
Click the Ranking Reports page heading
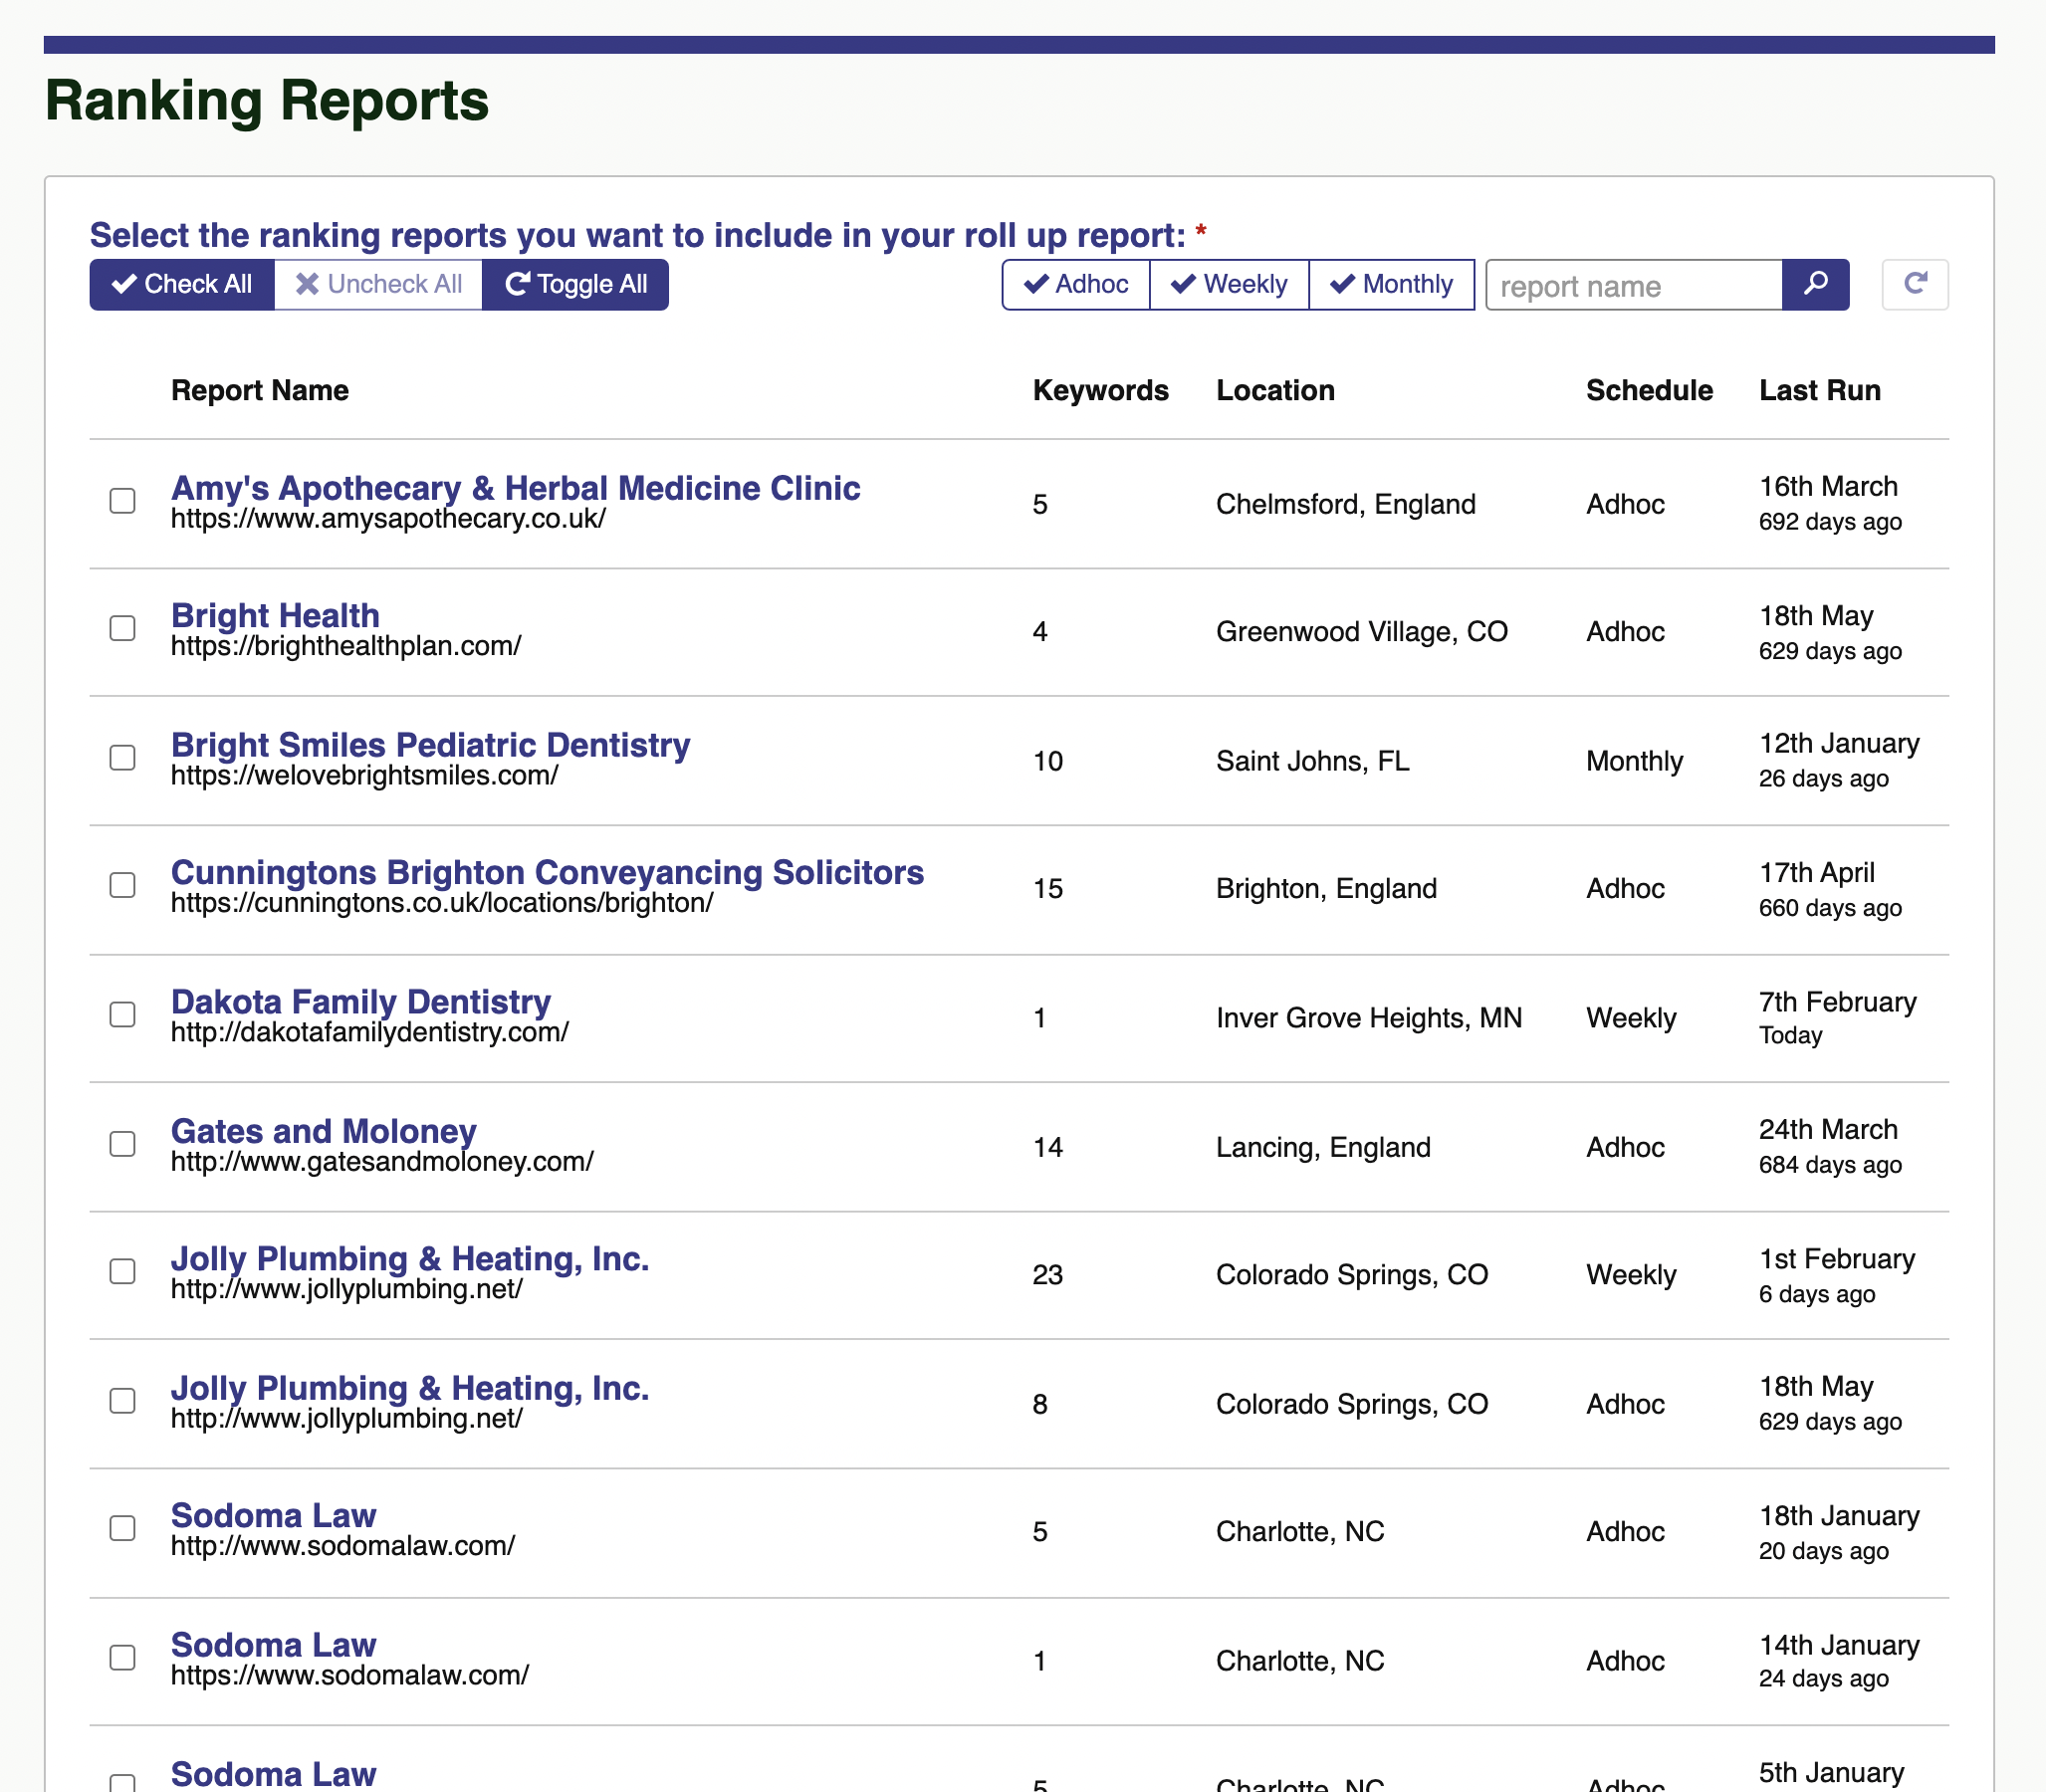coord(267,101)
